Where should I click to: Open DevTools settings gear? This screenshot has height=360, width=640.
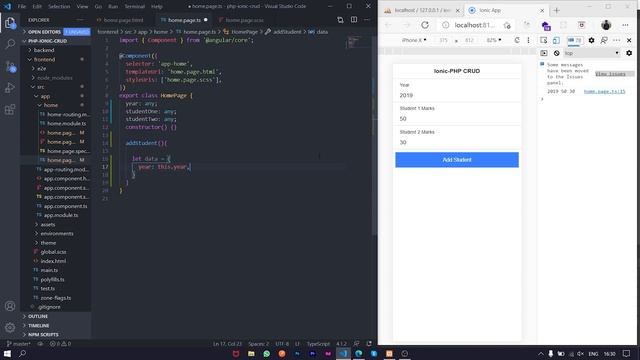click(591, 40)
